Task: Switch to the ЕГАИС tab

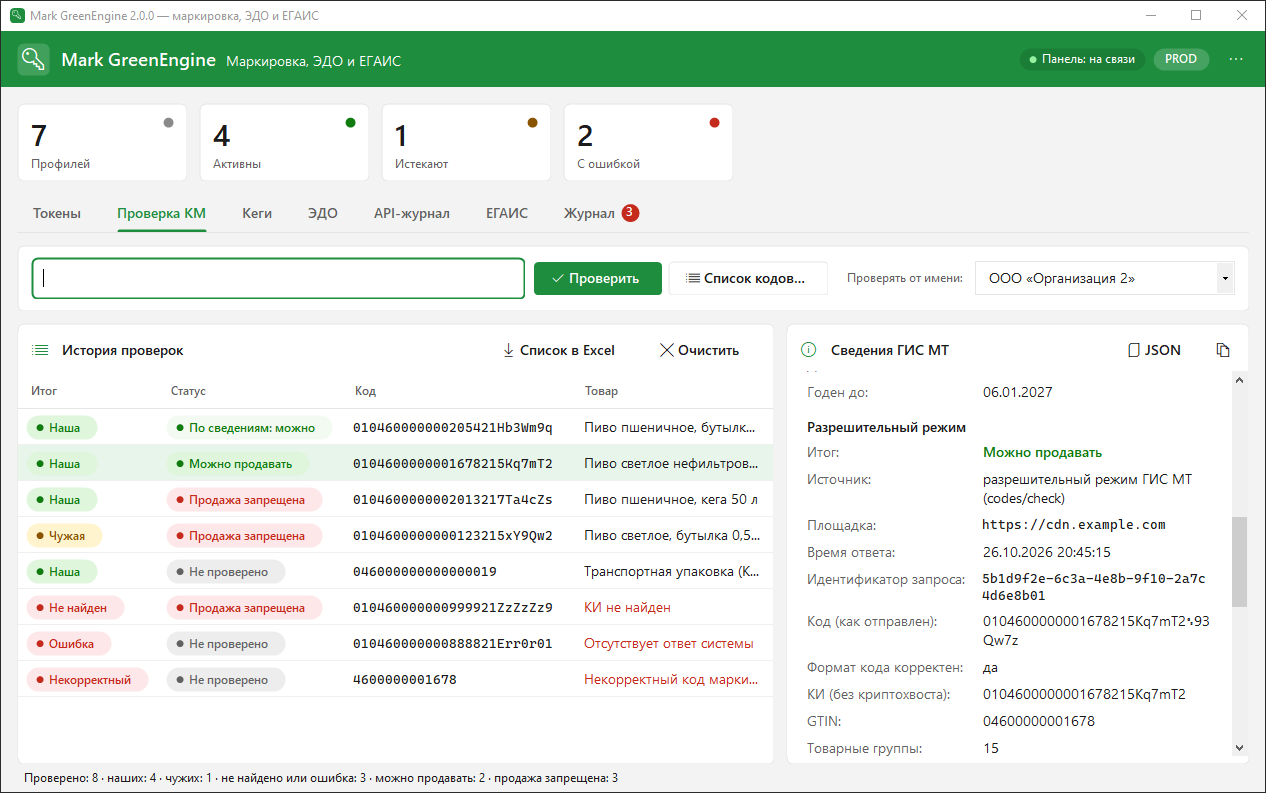Action: pos(507,213)
